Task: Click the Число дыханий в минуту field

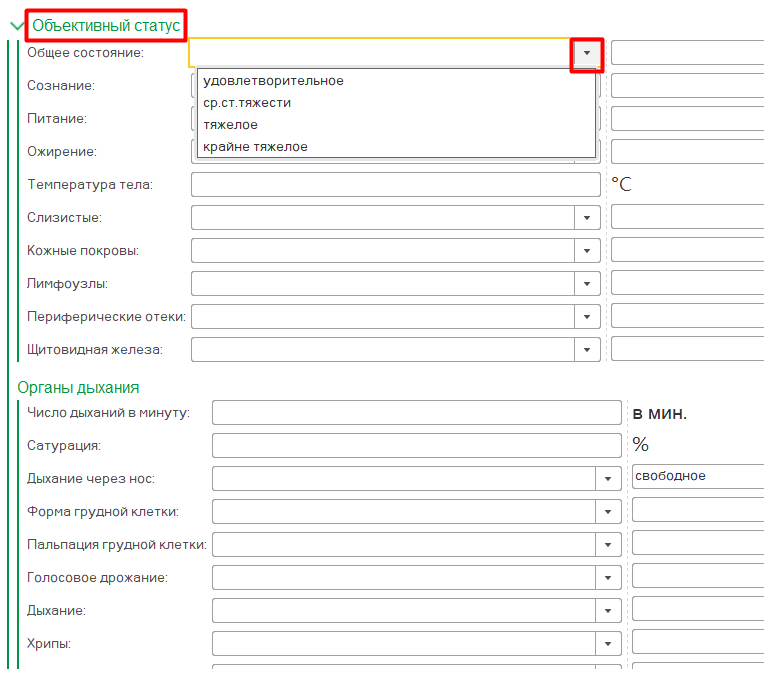Action: (416, 413)
